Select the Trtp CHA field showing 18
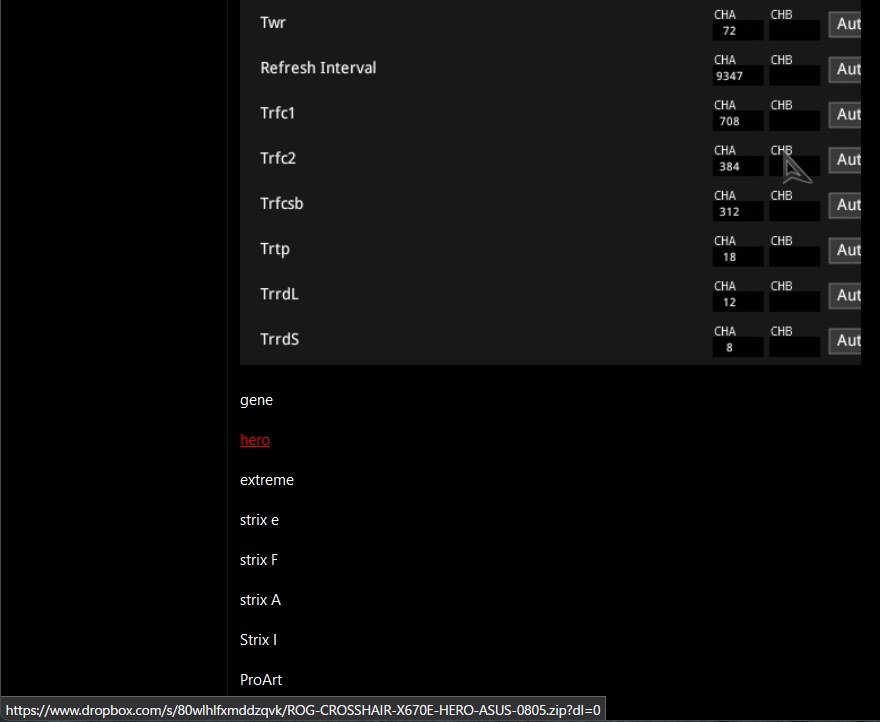 tap(737, 257)
